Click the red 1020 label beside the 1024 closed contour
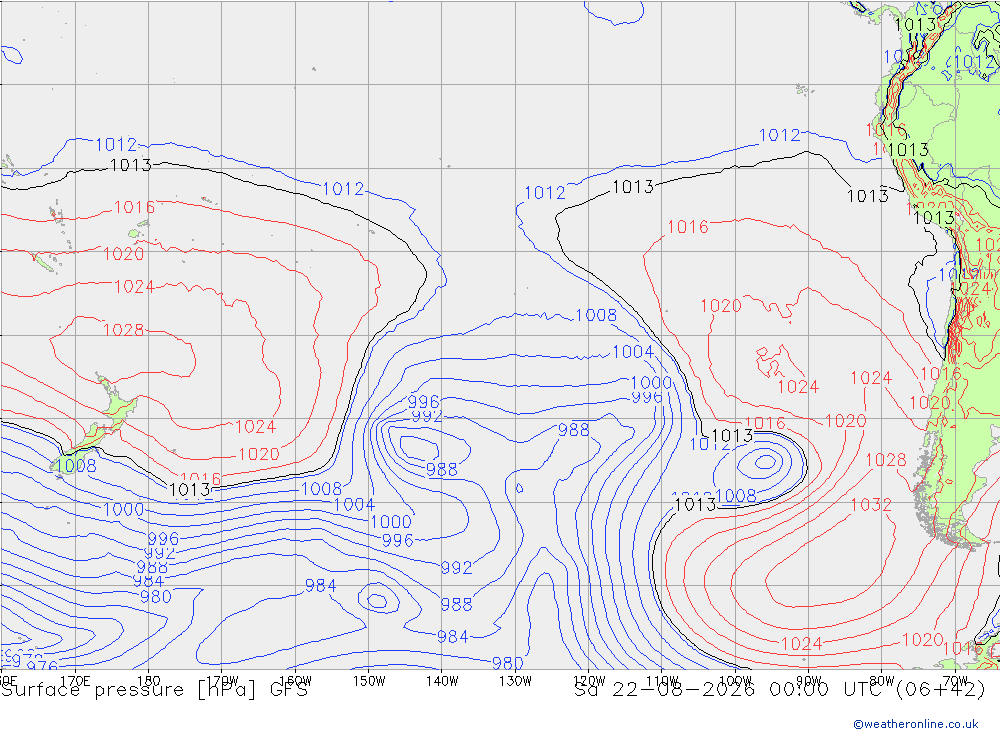The width and height of the screenshot is (1000, 733). (x=721, y=306)
